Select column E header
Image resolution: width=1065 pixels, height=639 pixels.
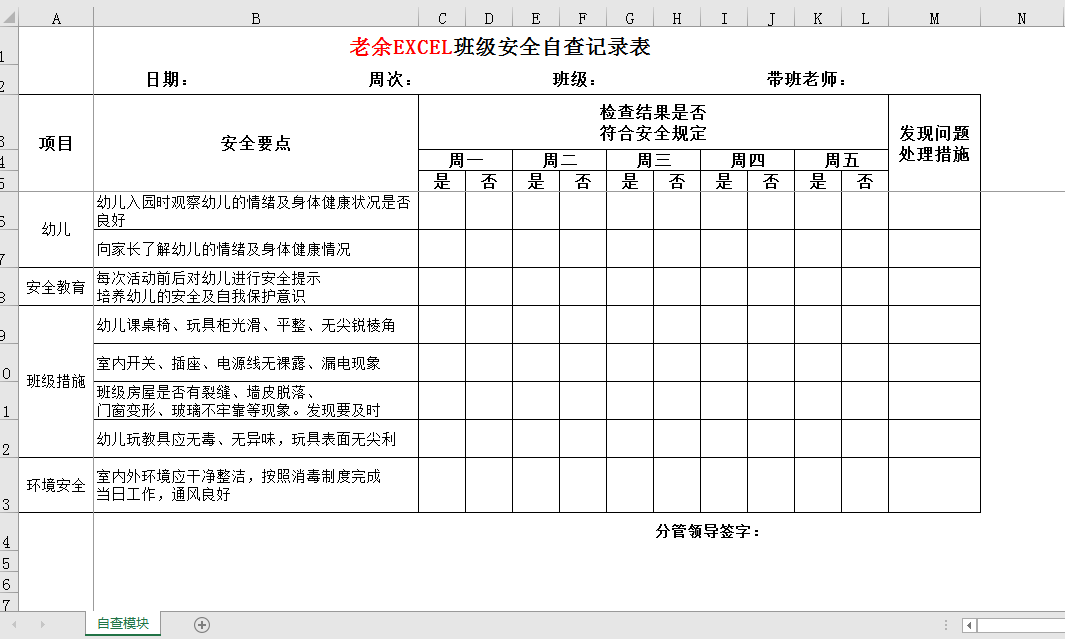click(x=536, y=18)
